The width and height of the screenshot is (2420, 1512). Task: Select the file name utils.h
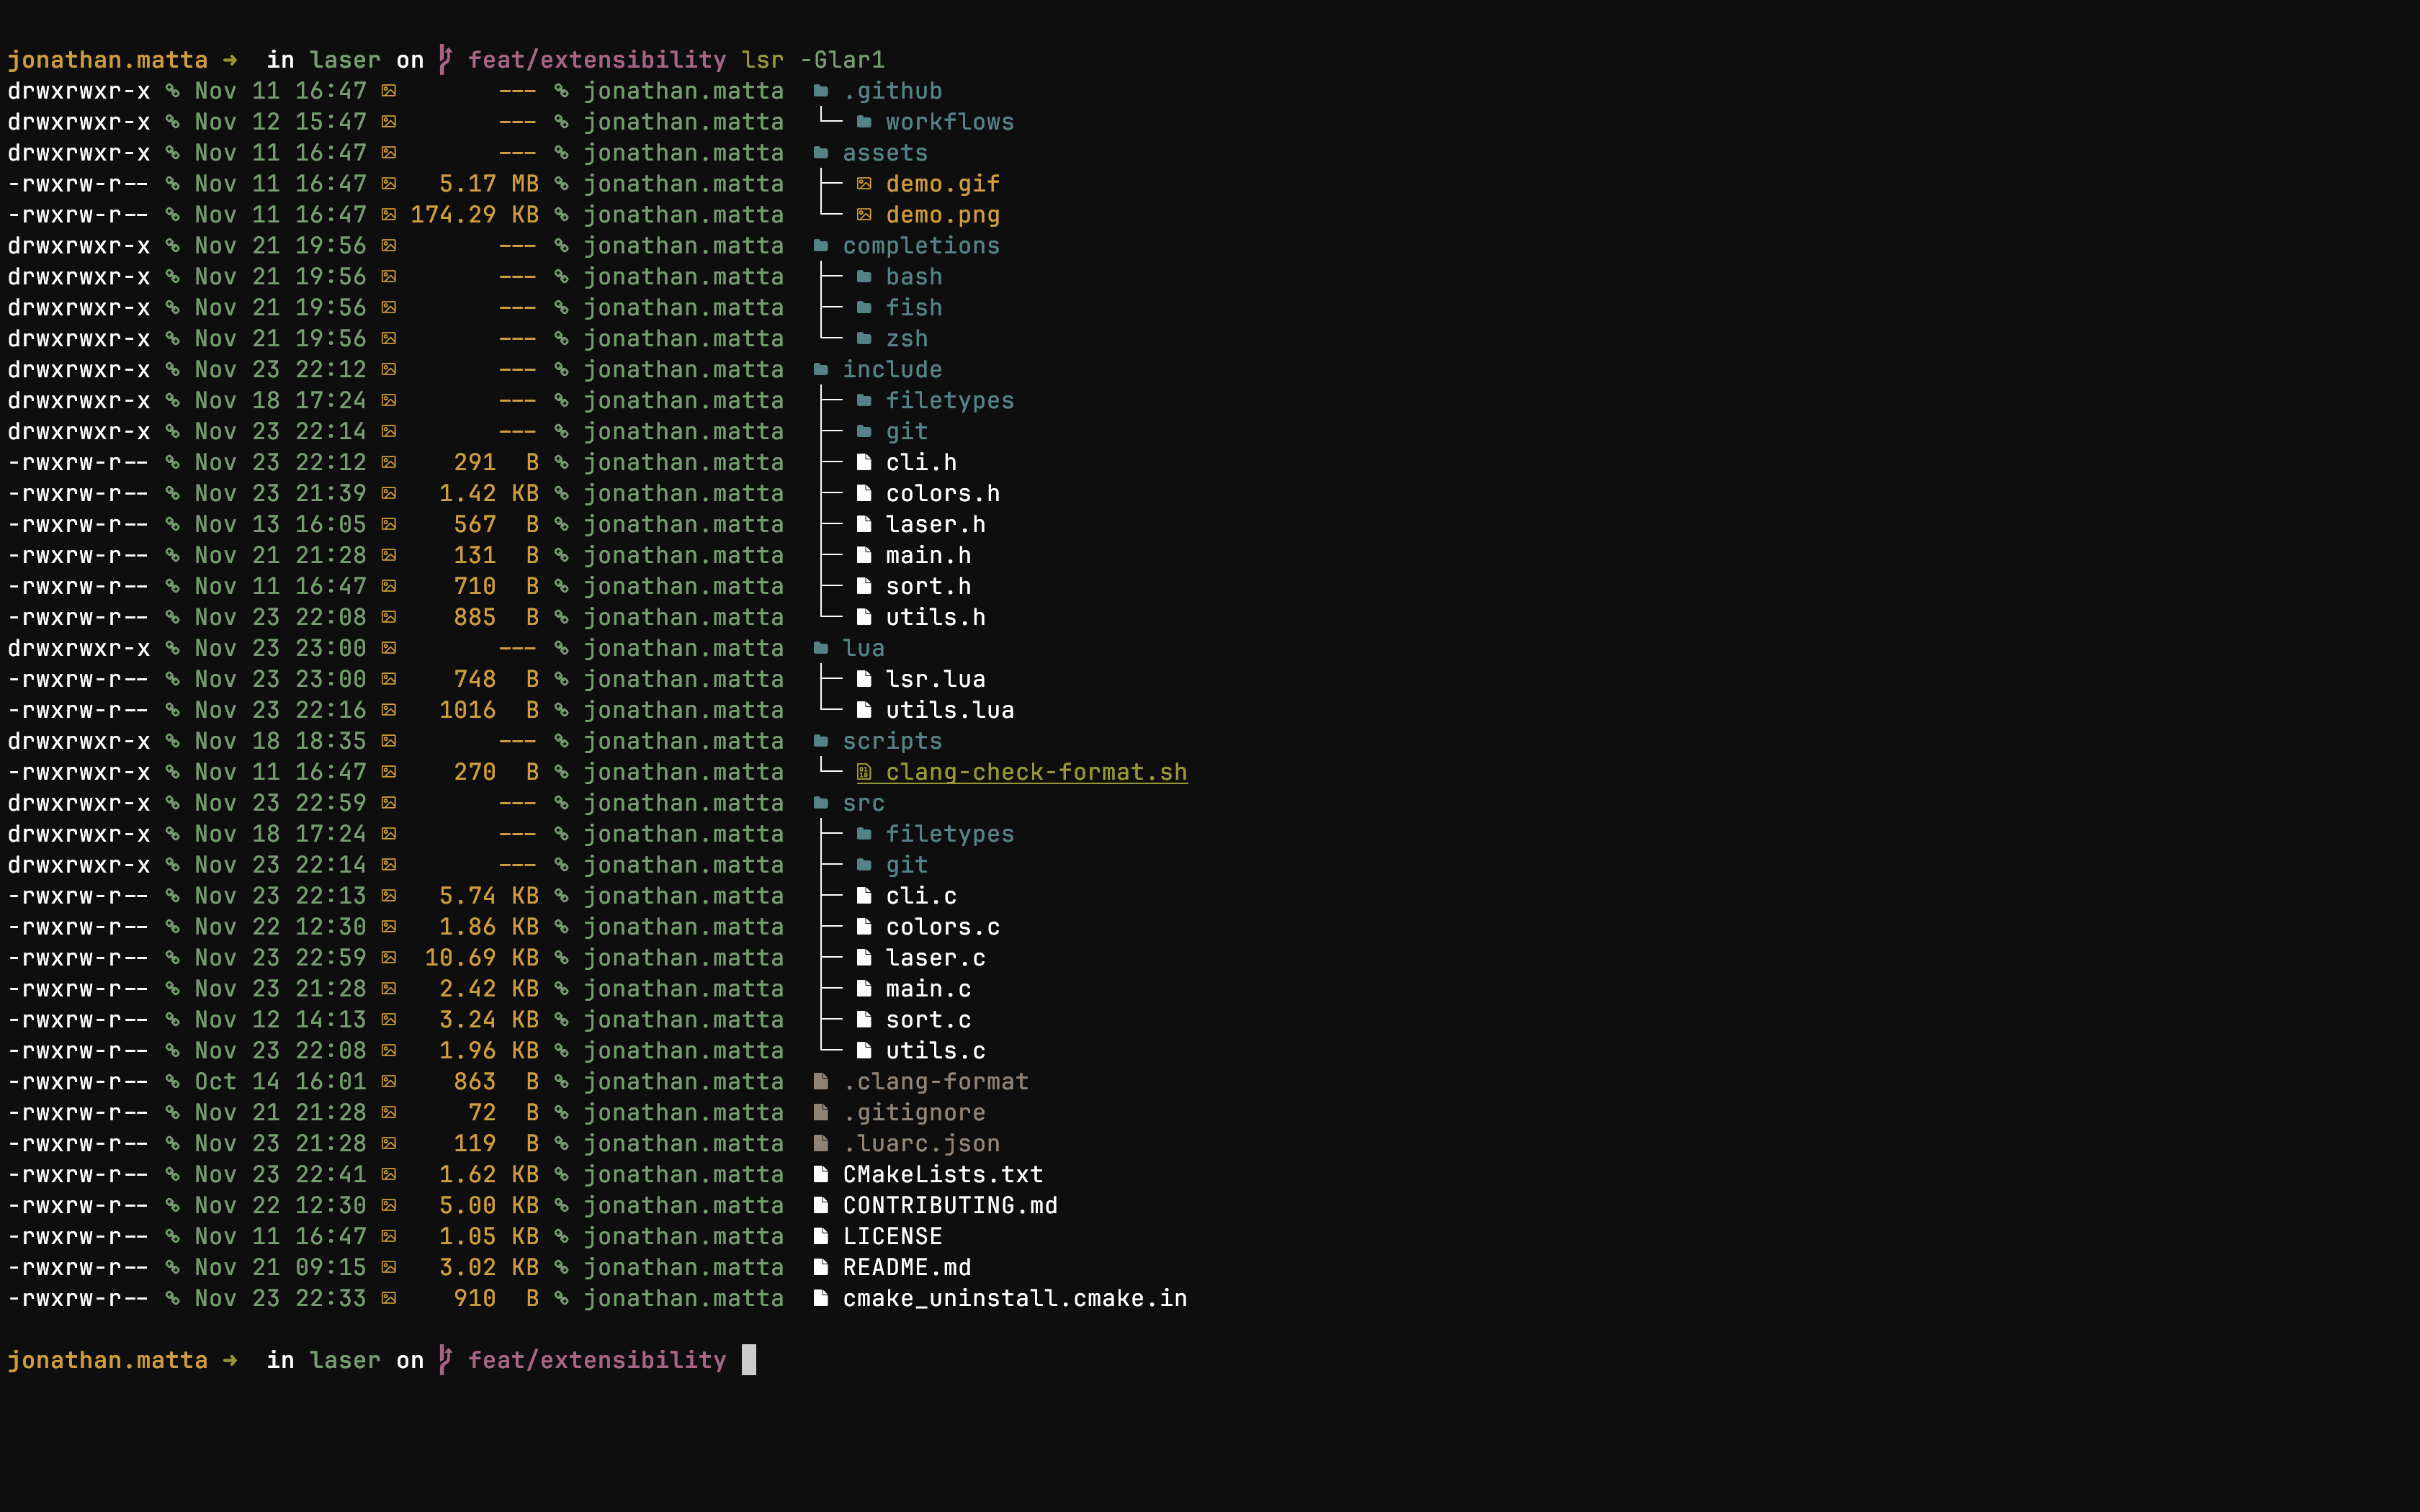coord(935,617)
